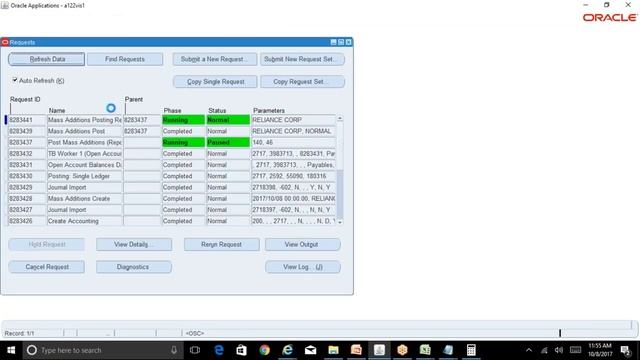Open Task View from taskbar
The height and width of the screenshot is (360, 640).
point(195,350)
